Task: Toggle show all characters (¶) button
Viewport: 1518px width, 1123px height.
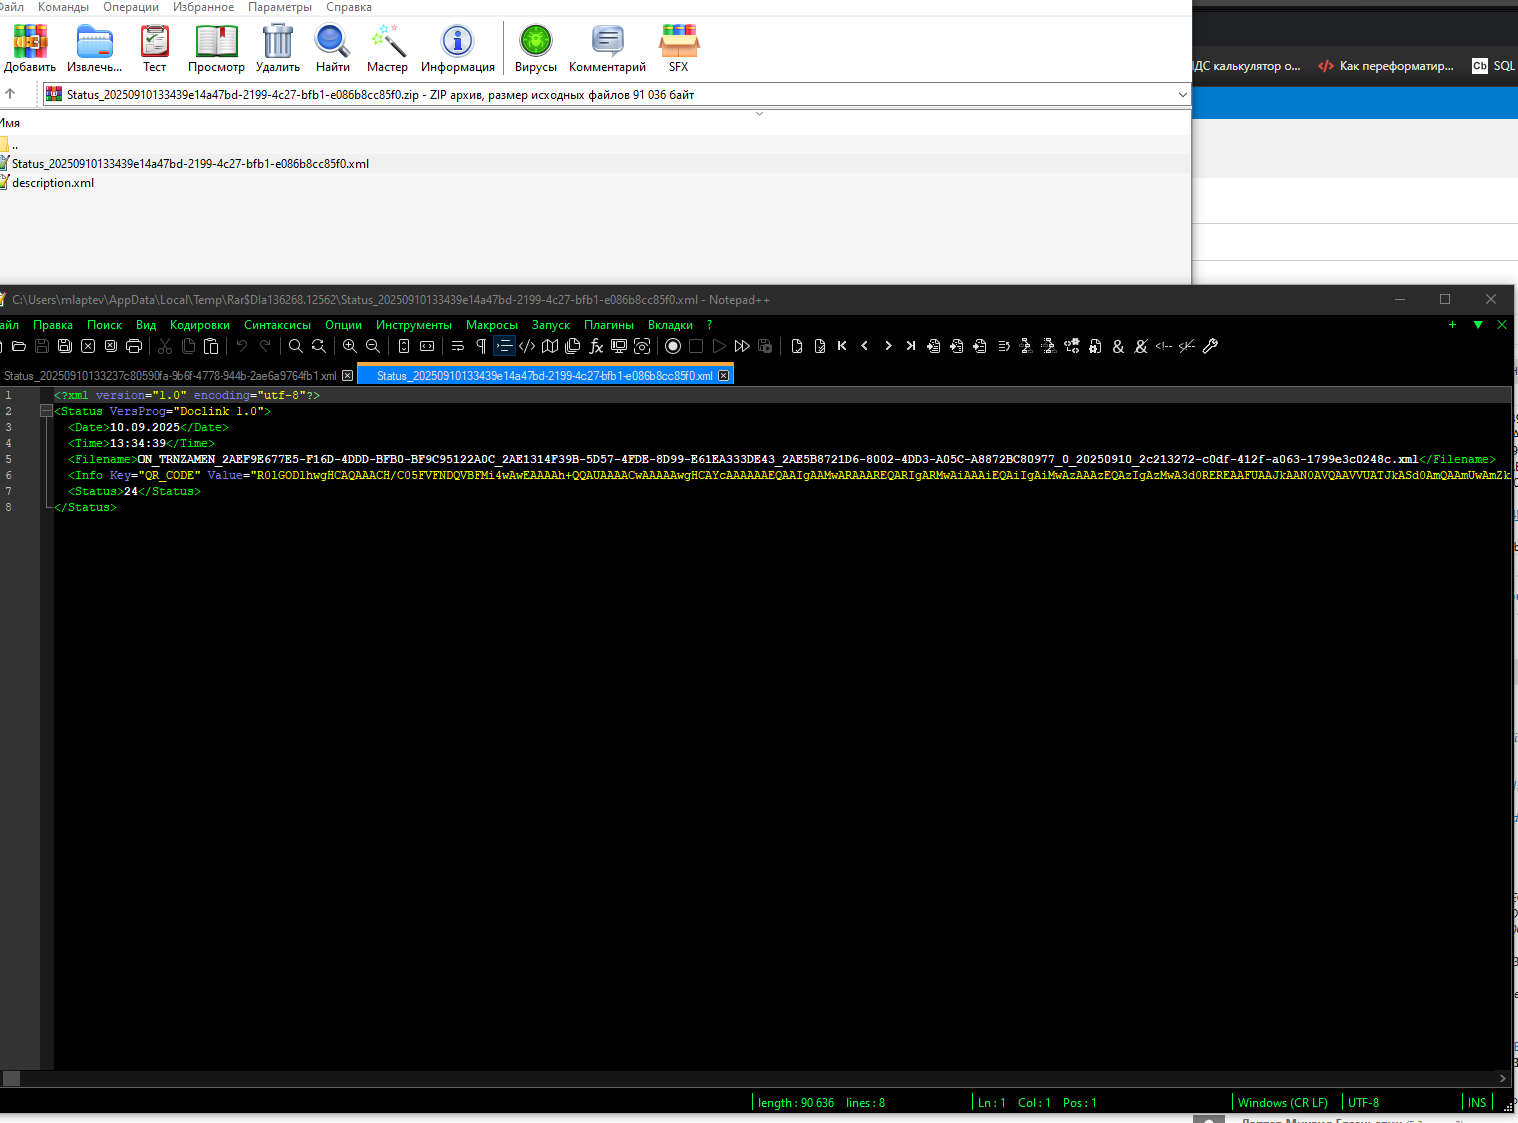Action: (481, 346)
